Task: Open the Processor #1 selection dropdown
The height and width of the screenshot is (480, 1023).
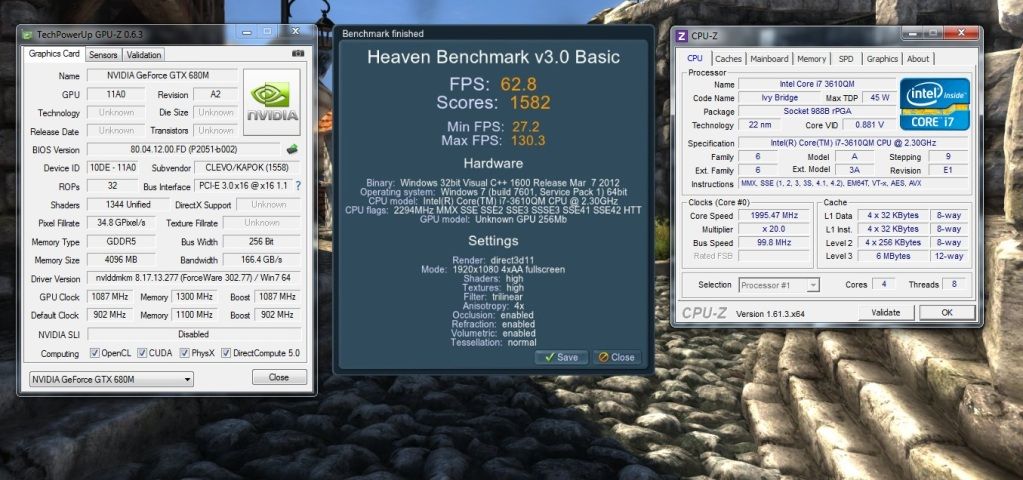Action: coord(779,285)
